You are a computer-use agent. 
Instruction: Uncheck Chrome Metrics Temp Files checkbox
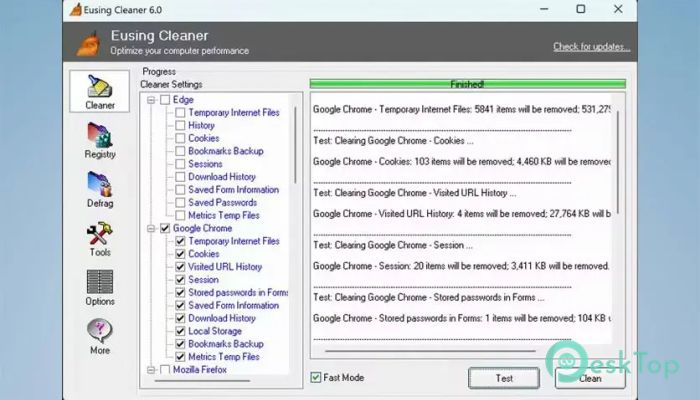pos(180,357)
